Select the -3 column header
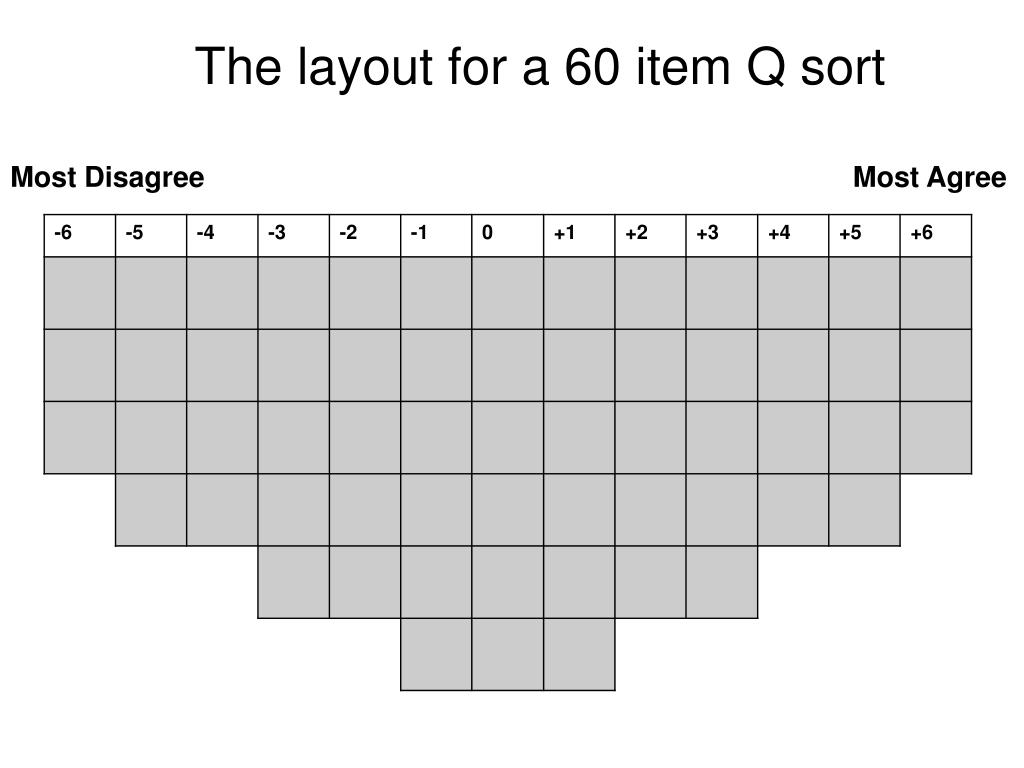The height and width of the screenshot is (768, 1024). 294,236
